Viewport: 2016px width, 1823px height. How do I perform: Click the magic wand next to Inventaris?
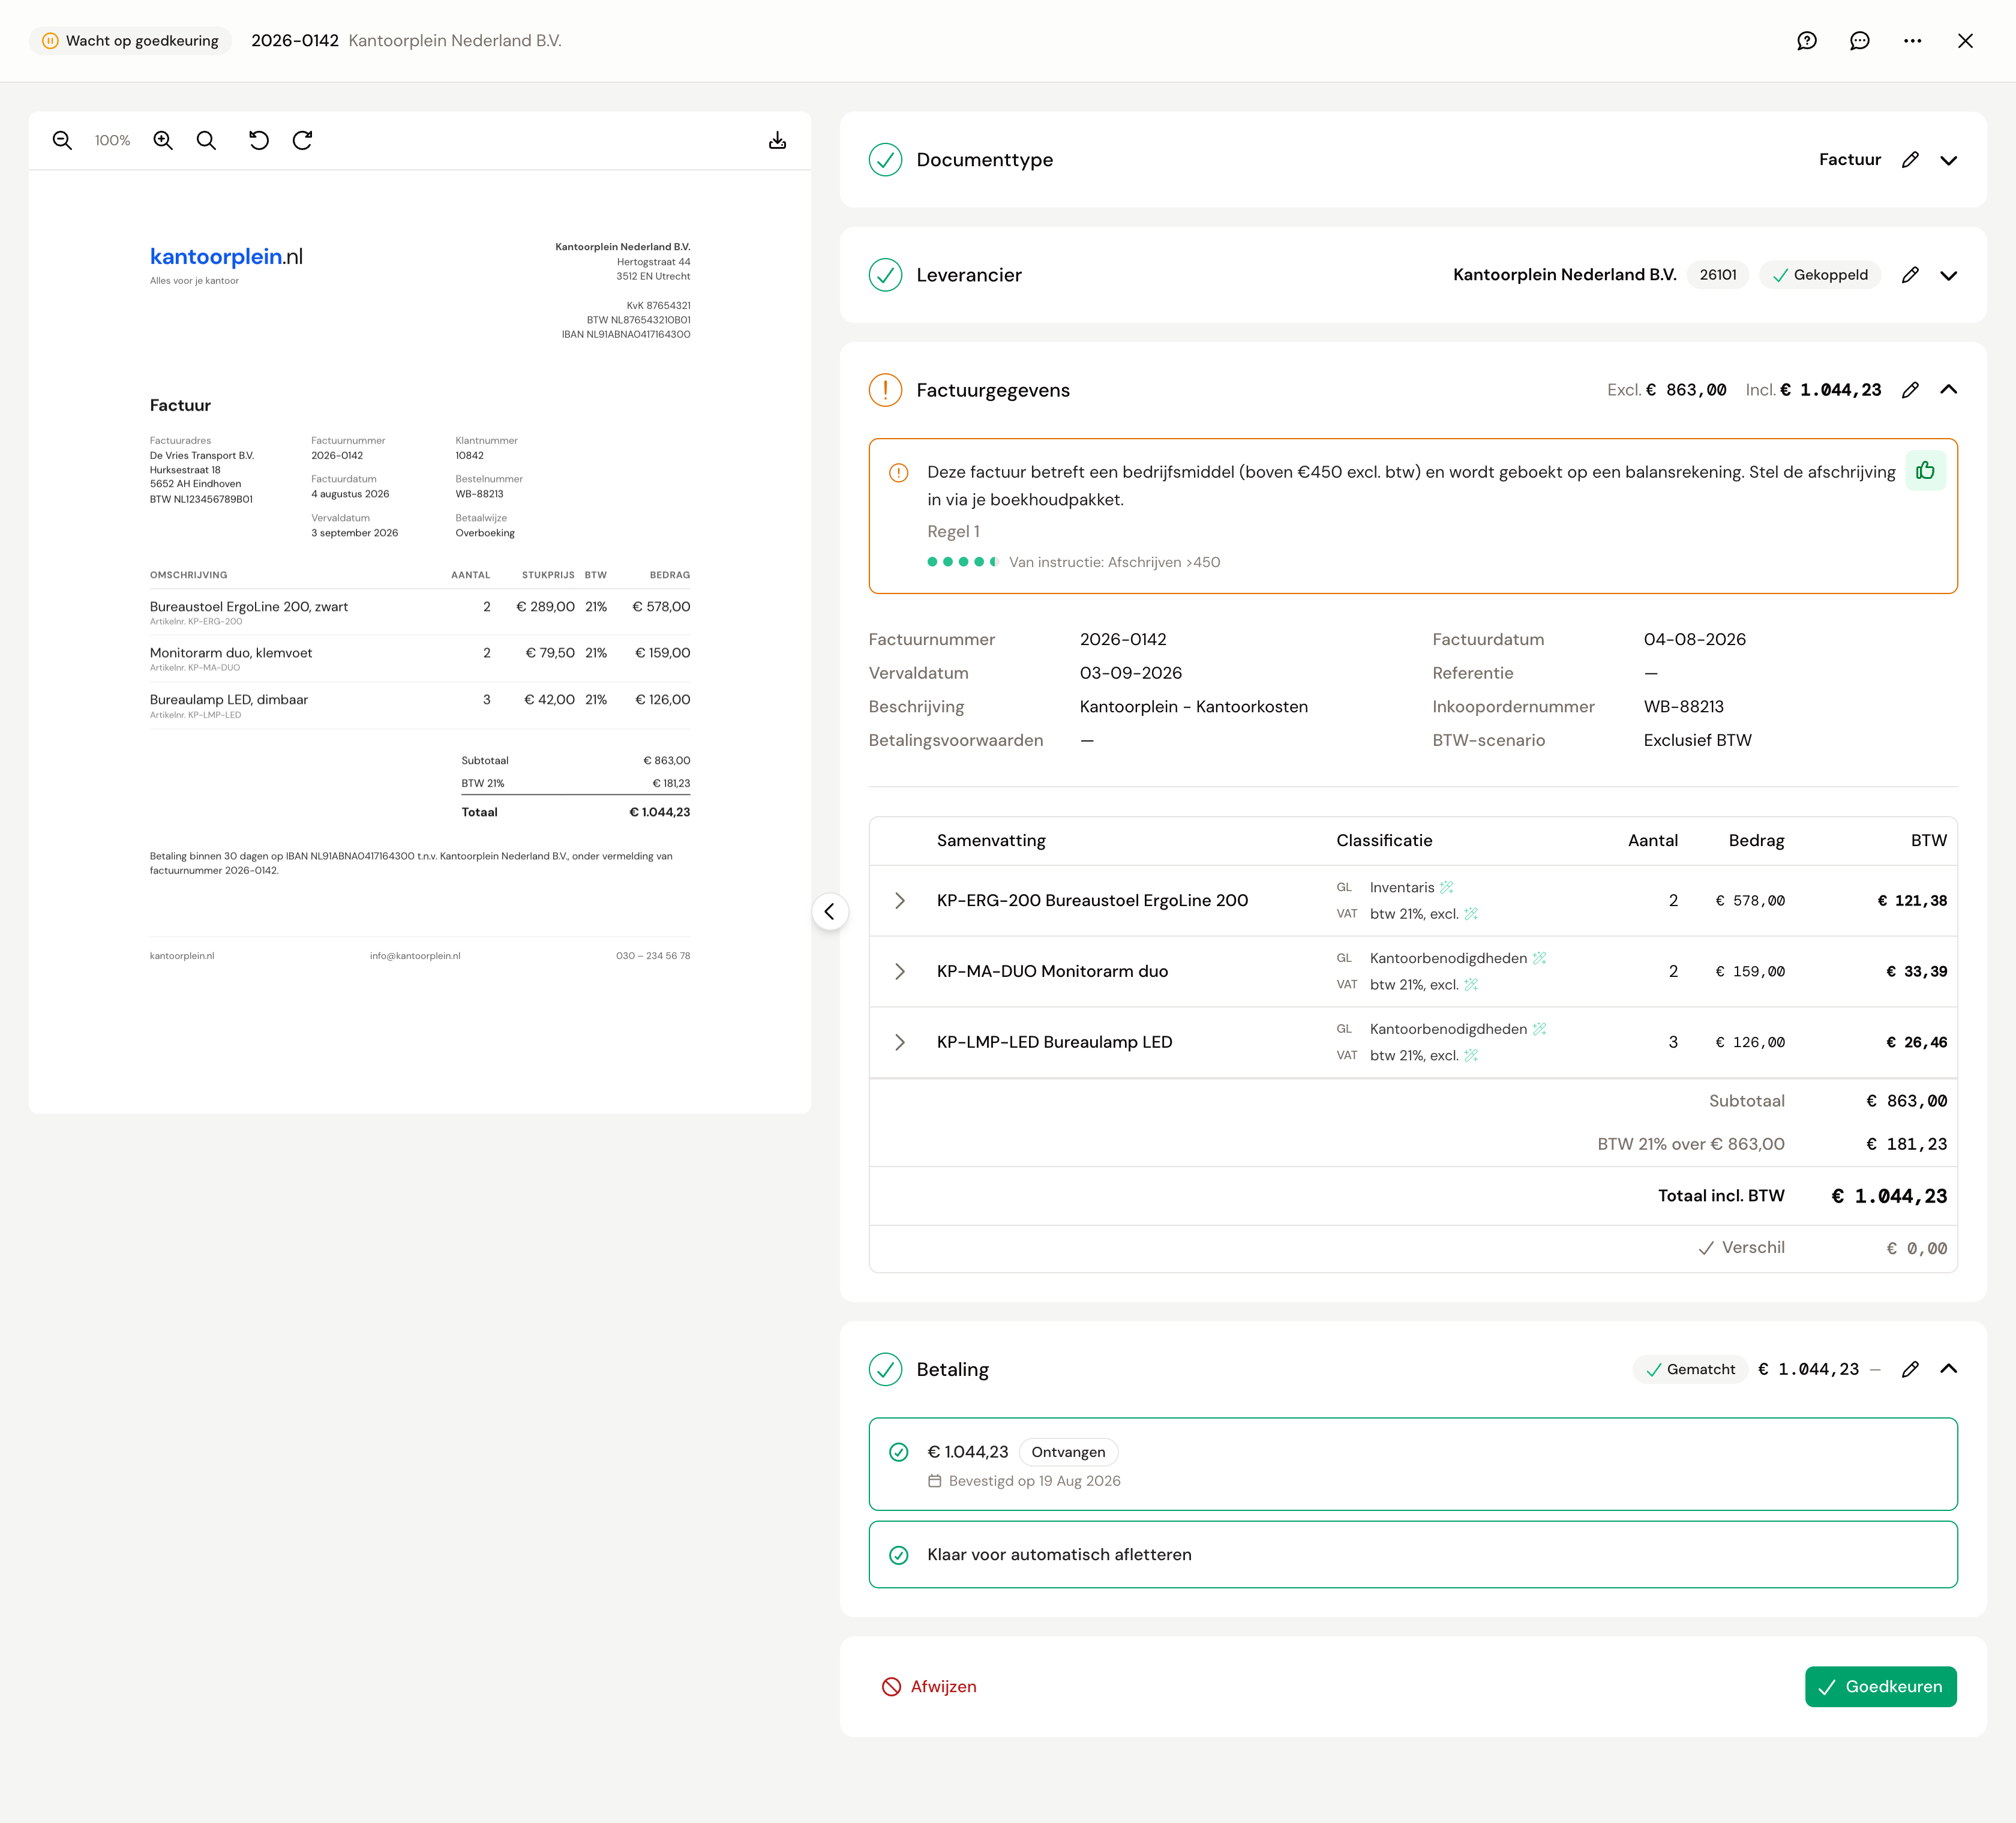coord(1447,887)
